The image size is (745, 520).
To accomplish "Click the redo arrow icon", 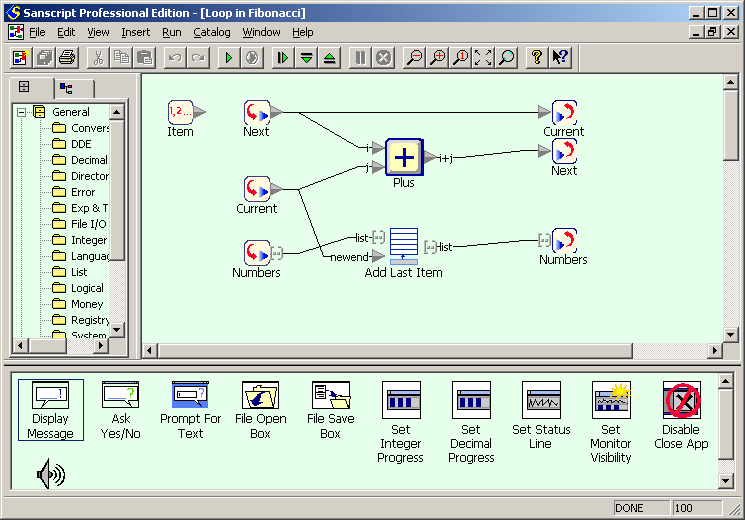I will point(198,58).
